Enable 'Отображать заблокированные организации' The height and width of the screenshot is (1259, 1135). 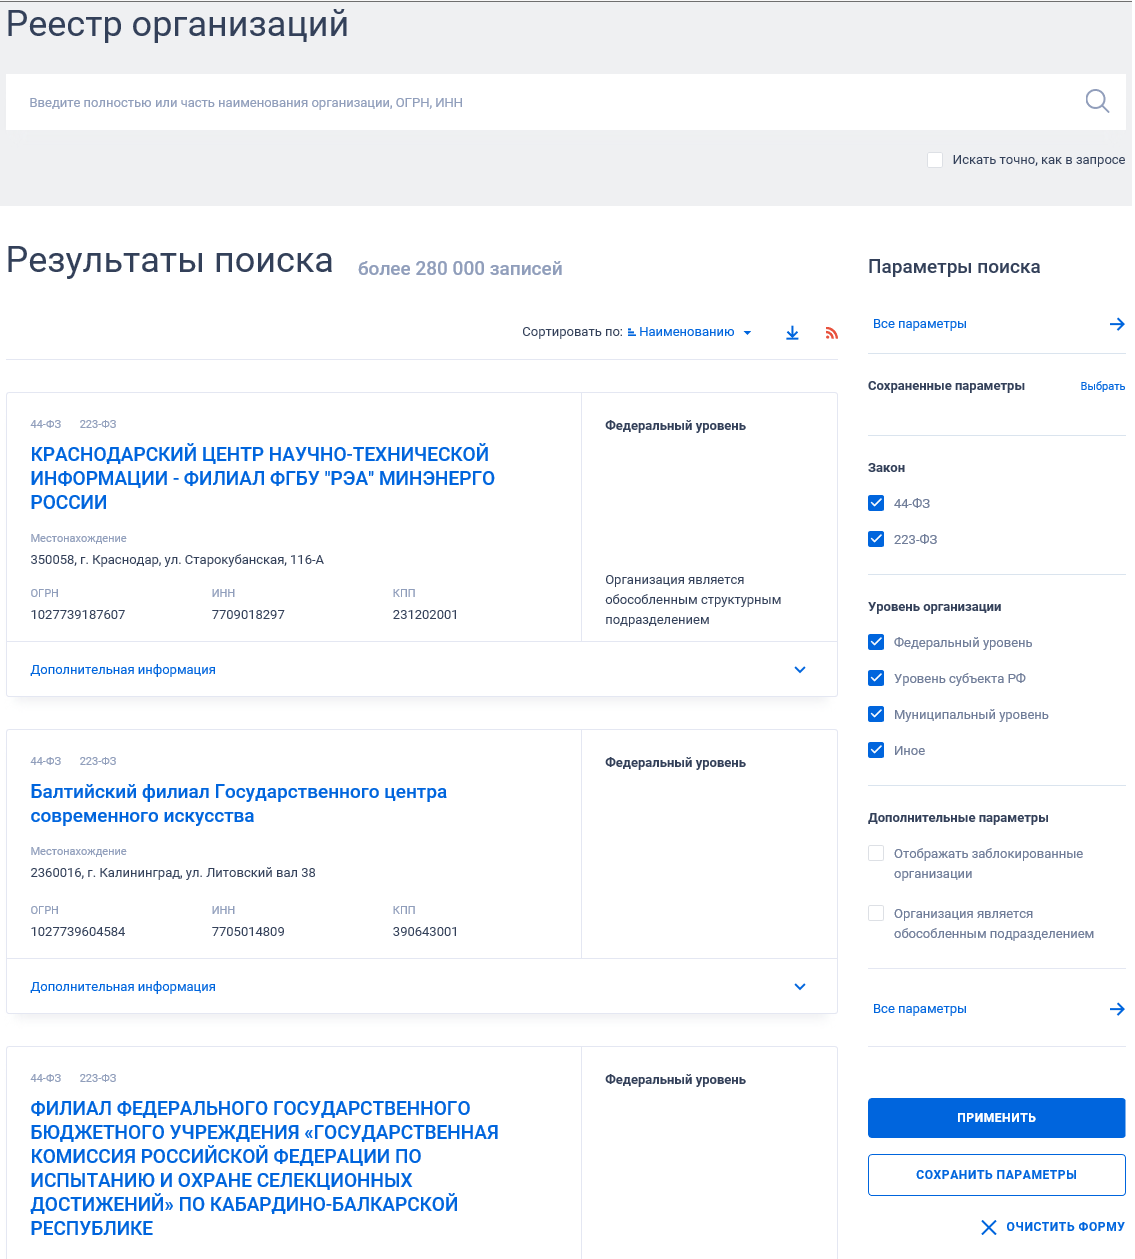pyautogui.click(x=876, y=853)
